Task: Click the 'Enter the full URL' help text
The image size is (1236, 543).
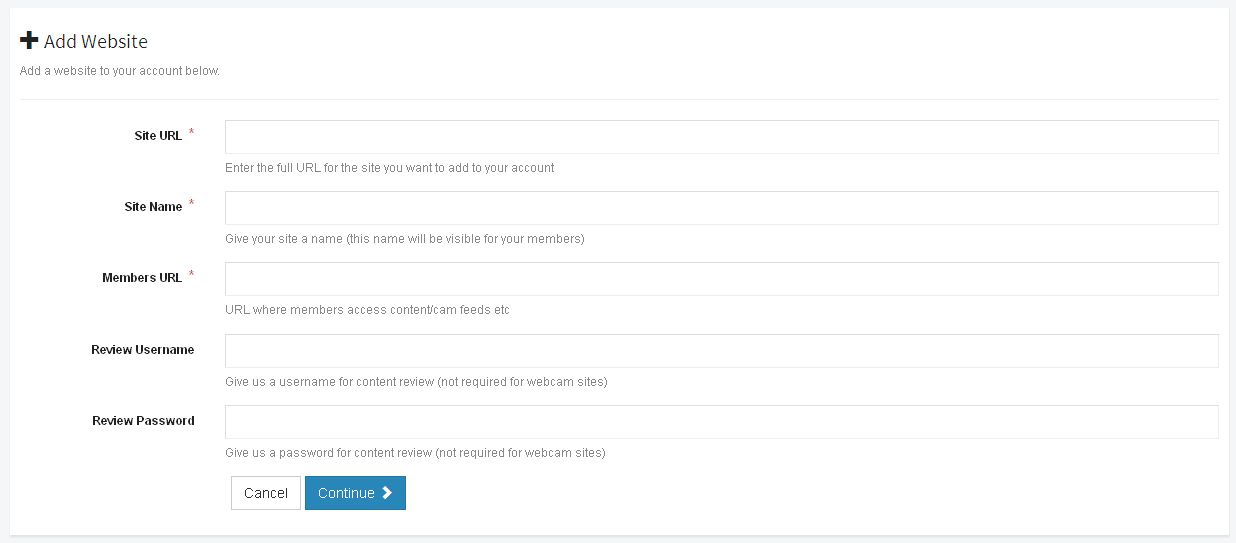Action: point(389,168)
